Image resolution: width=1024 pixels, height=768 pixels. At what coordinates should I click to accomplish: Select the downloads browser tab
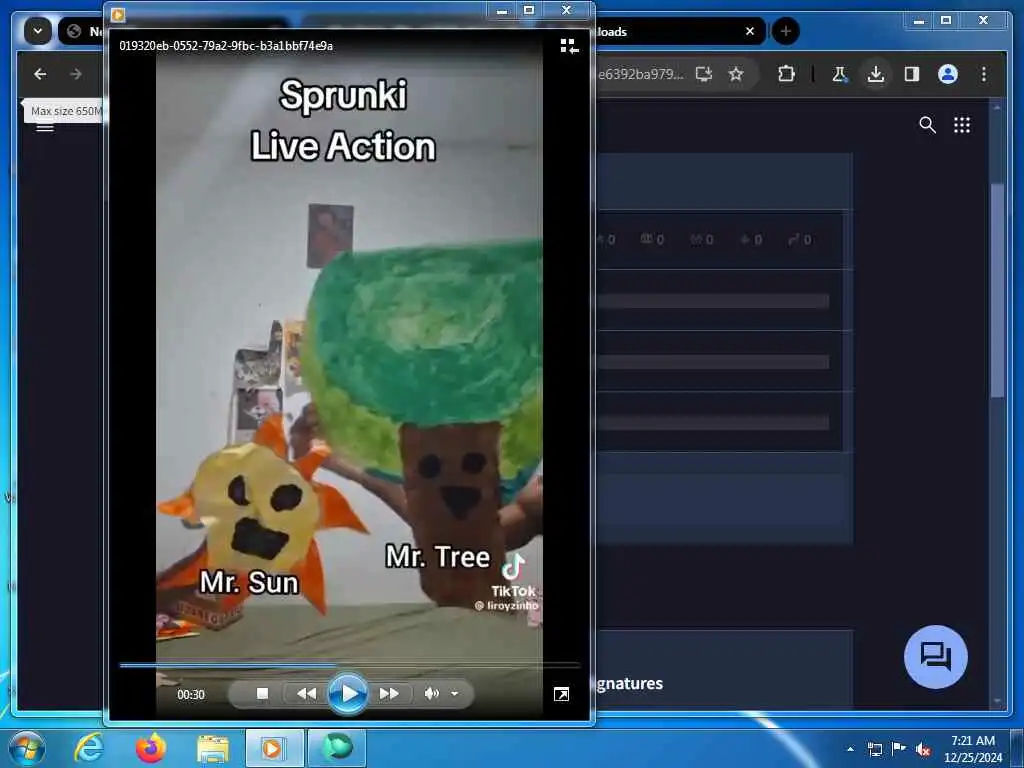pos(679,31)
